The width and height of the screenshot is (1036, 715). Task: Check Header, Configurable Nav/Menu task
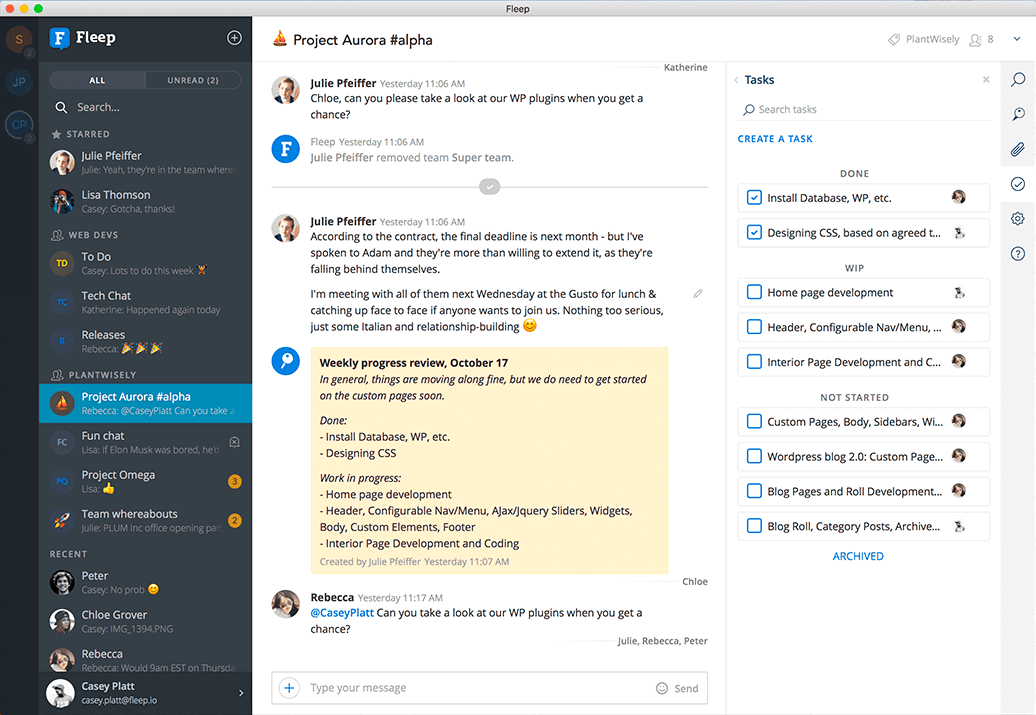coord(754,327)
